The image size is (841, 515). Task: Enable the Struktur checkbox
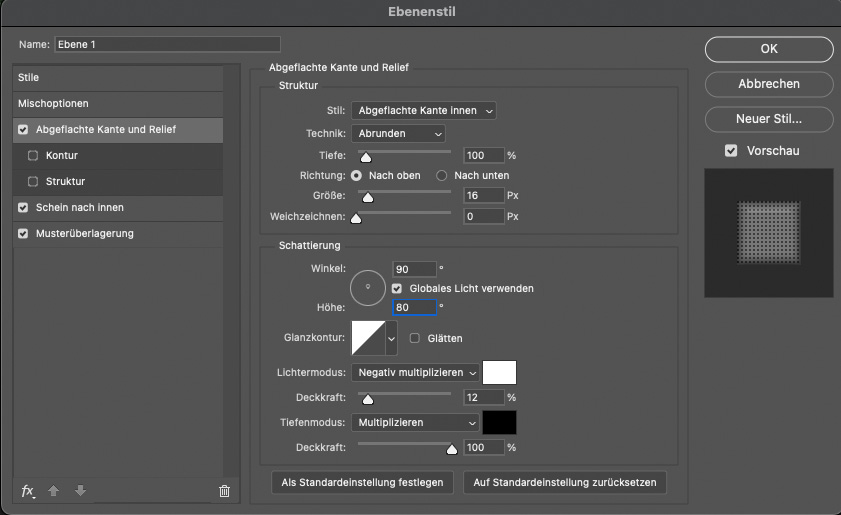(x=33, y=181)
